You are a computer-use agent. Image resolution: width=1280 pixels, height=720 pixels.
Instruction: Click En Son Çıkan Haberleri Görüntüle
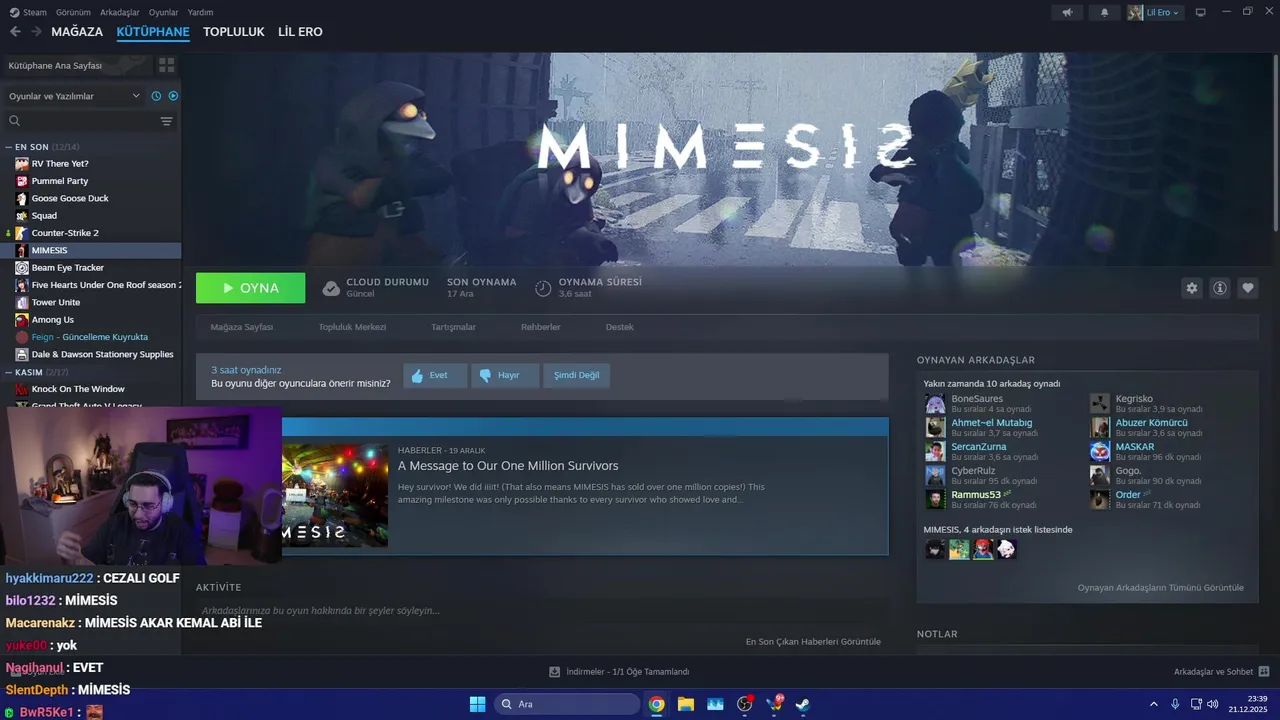coord(813,642)
